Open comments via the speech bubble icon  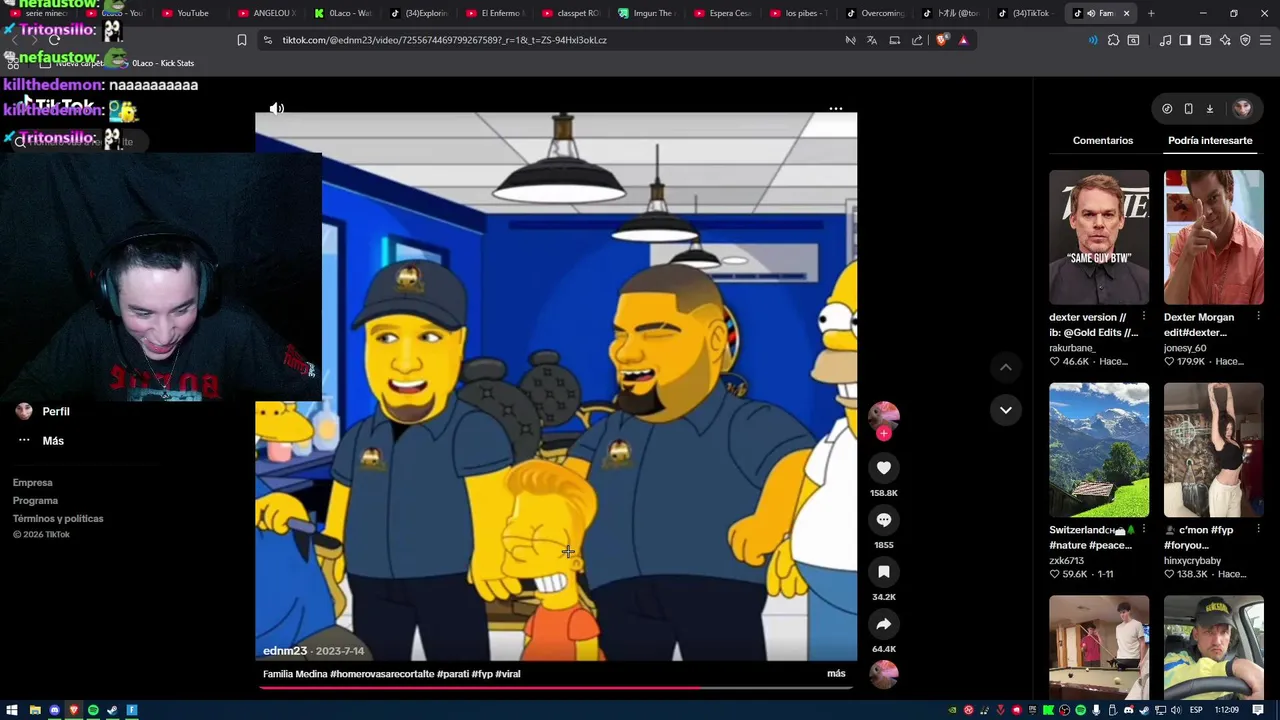[884, 520]
